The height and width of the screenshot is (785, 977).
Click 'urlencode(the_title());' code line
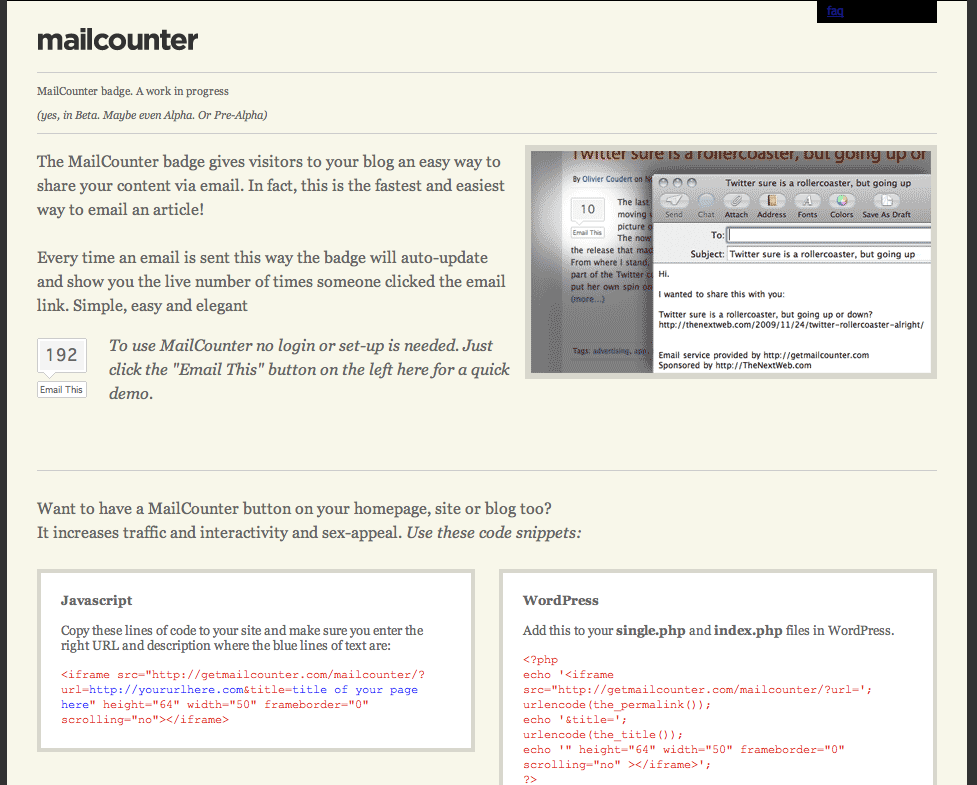point(603,735)
